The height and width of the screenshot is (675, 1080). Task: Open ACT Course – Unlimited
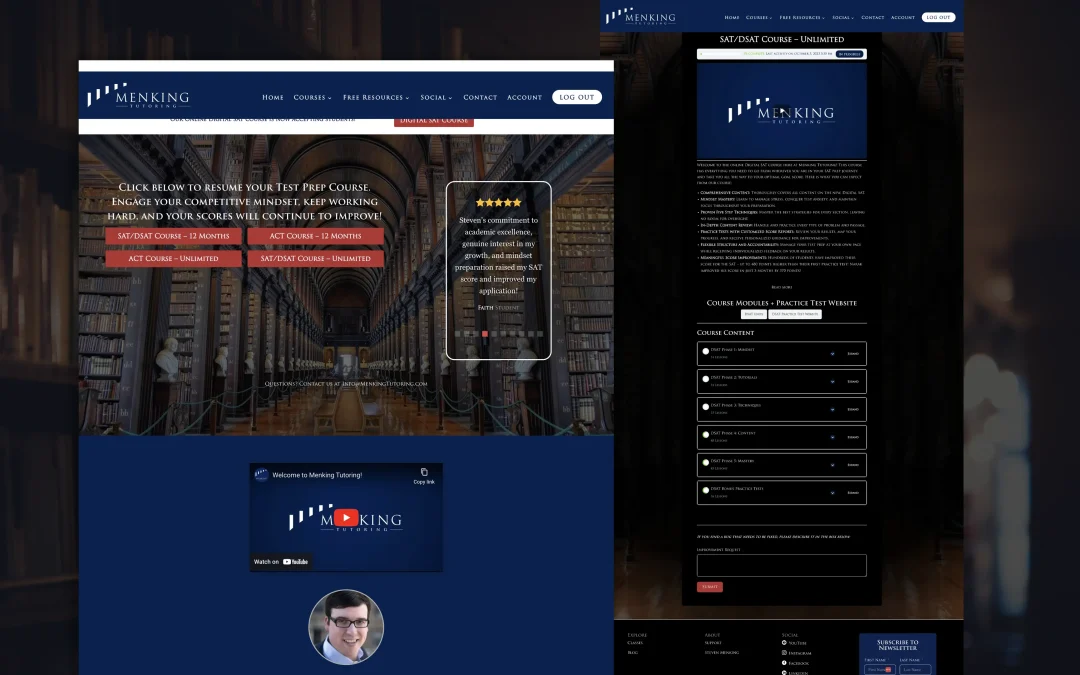coord(174,258)
